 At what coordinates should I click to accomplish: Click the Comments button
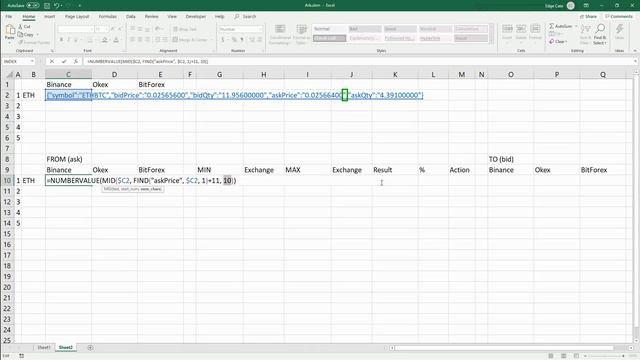coord(619,16)
